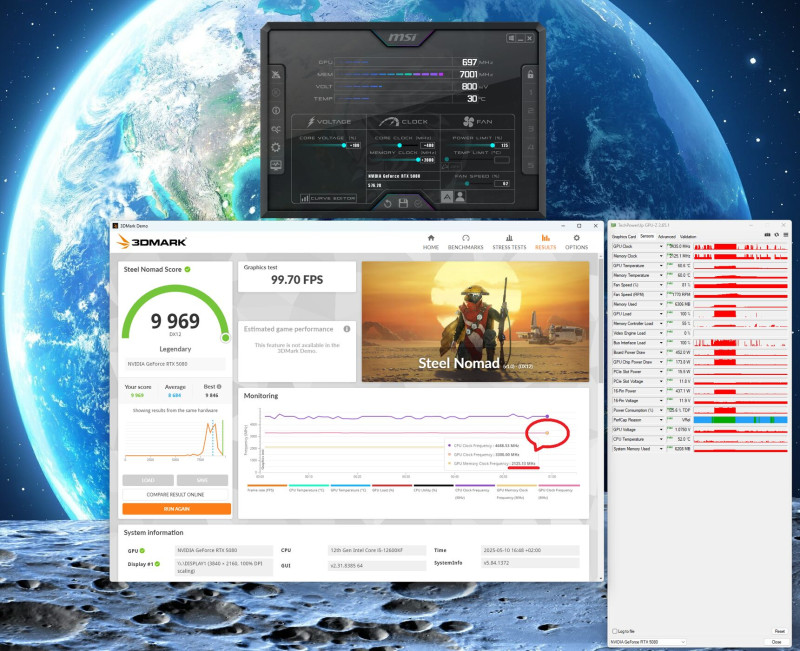This screenshot has height=651, width=800.
Task: Go to the 3DMark Home tab
Action: 431,242
